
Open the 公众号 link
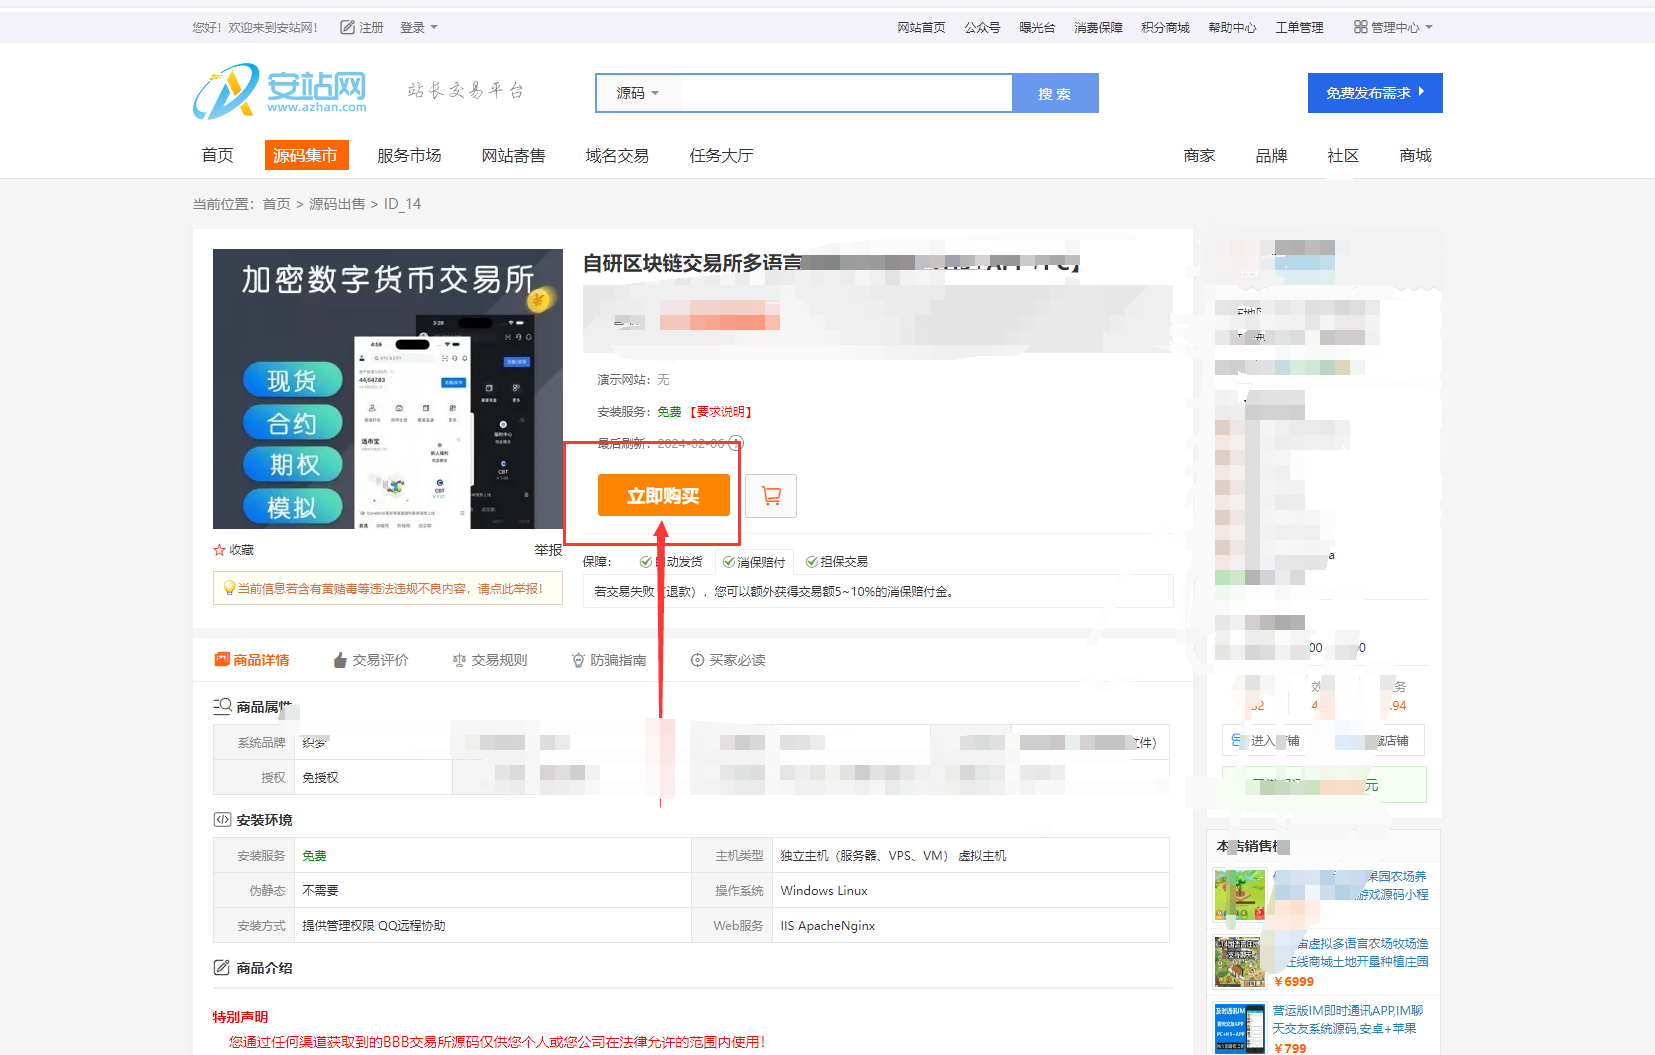[x=982, y=27]
